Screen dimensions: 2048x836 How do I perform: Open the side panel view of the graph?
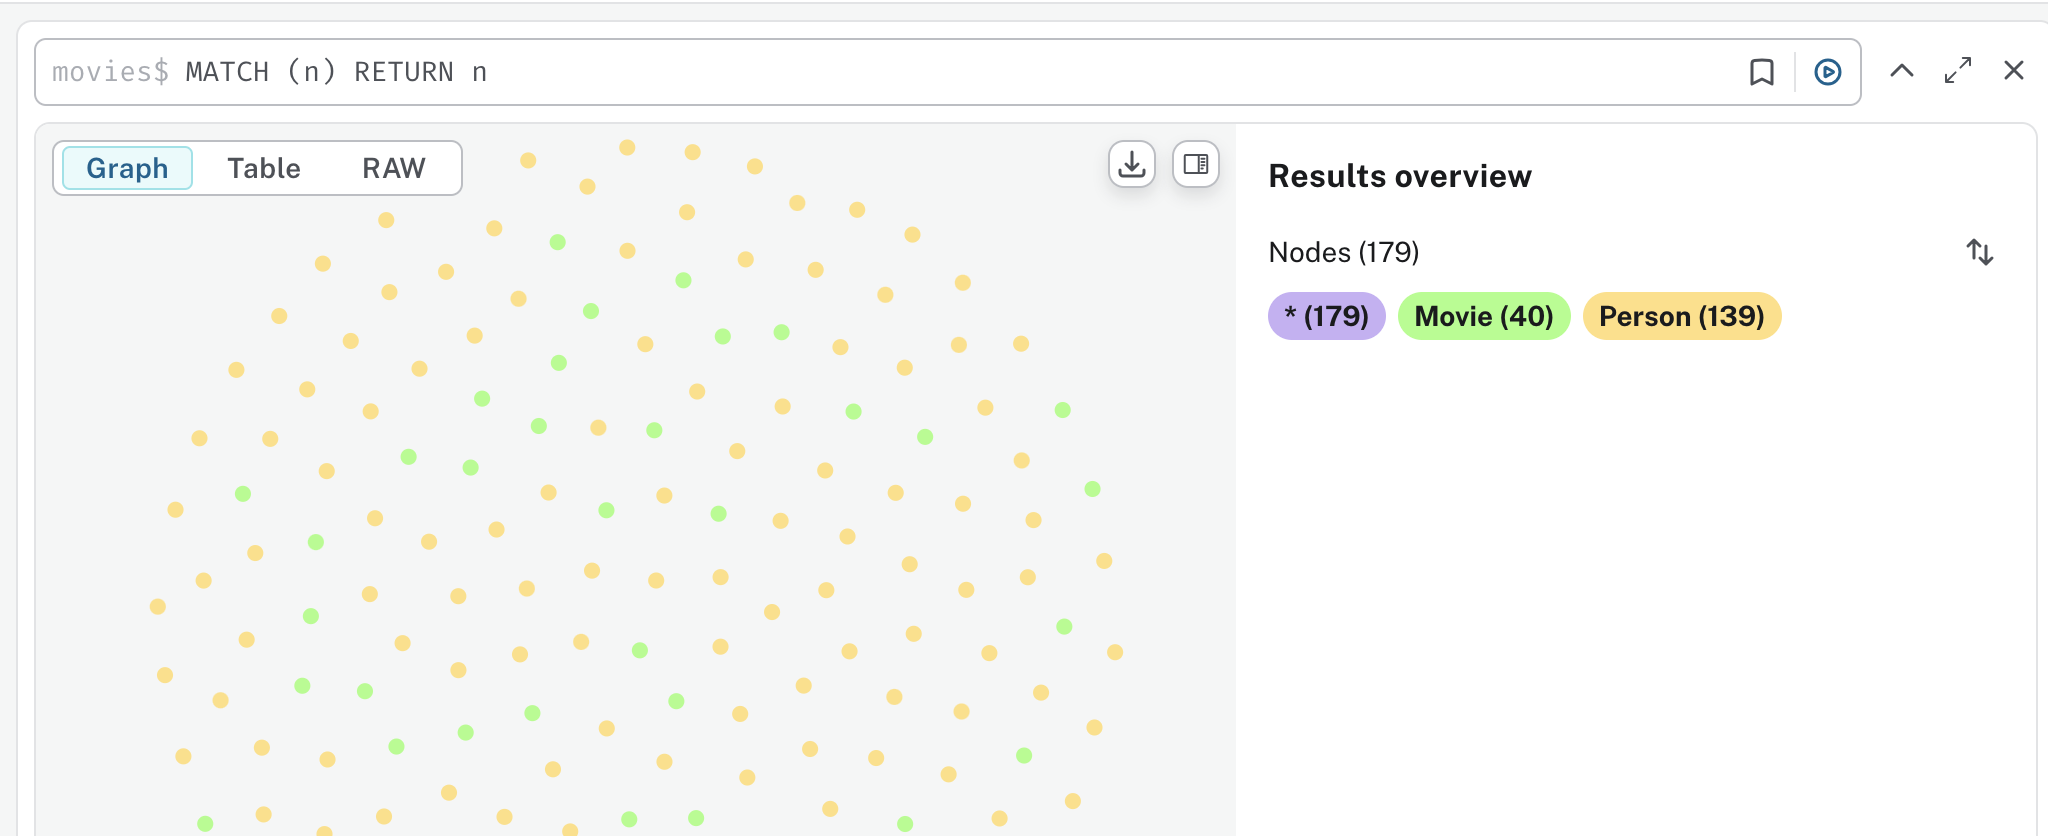pyautogui.click(x=1195, y=164)
